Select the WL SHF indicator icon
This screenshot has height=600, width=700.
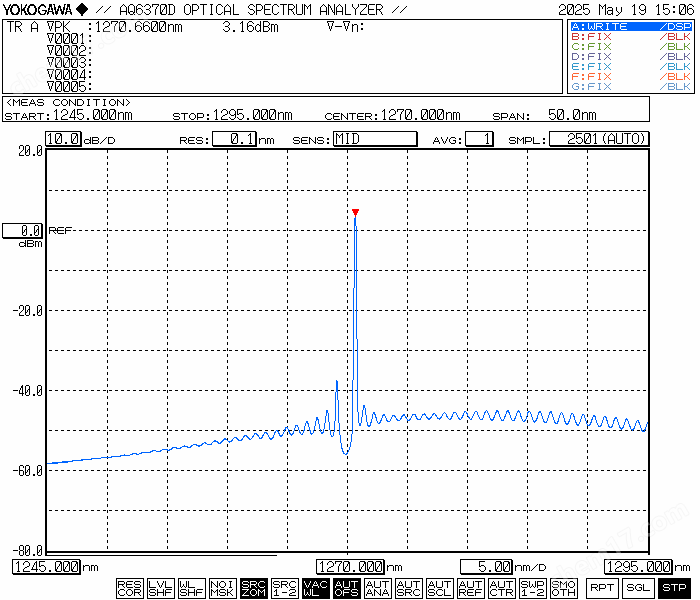tap(191, 587)
